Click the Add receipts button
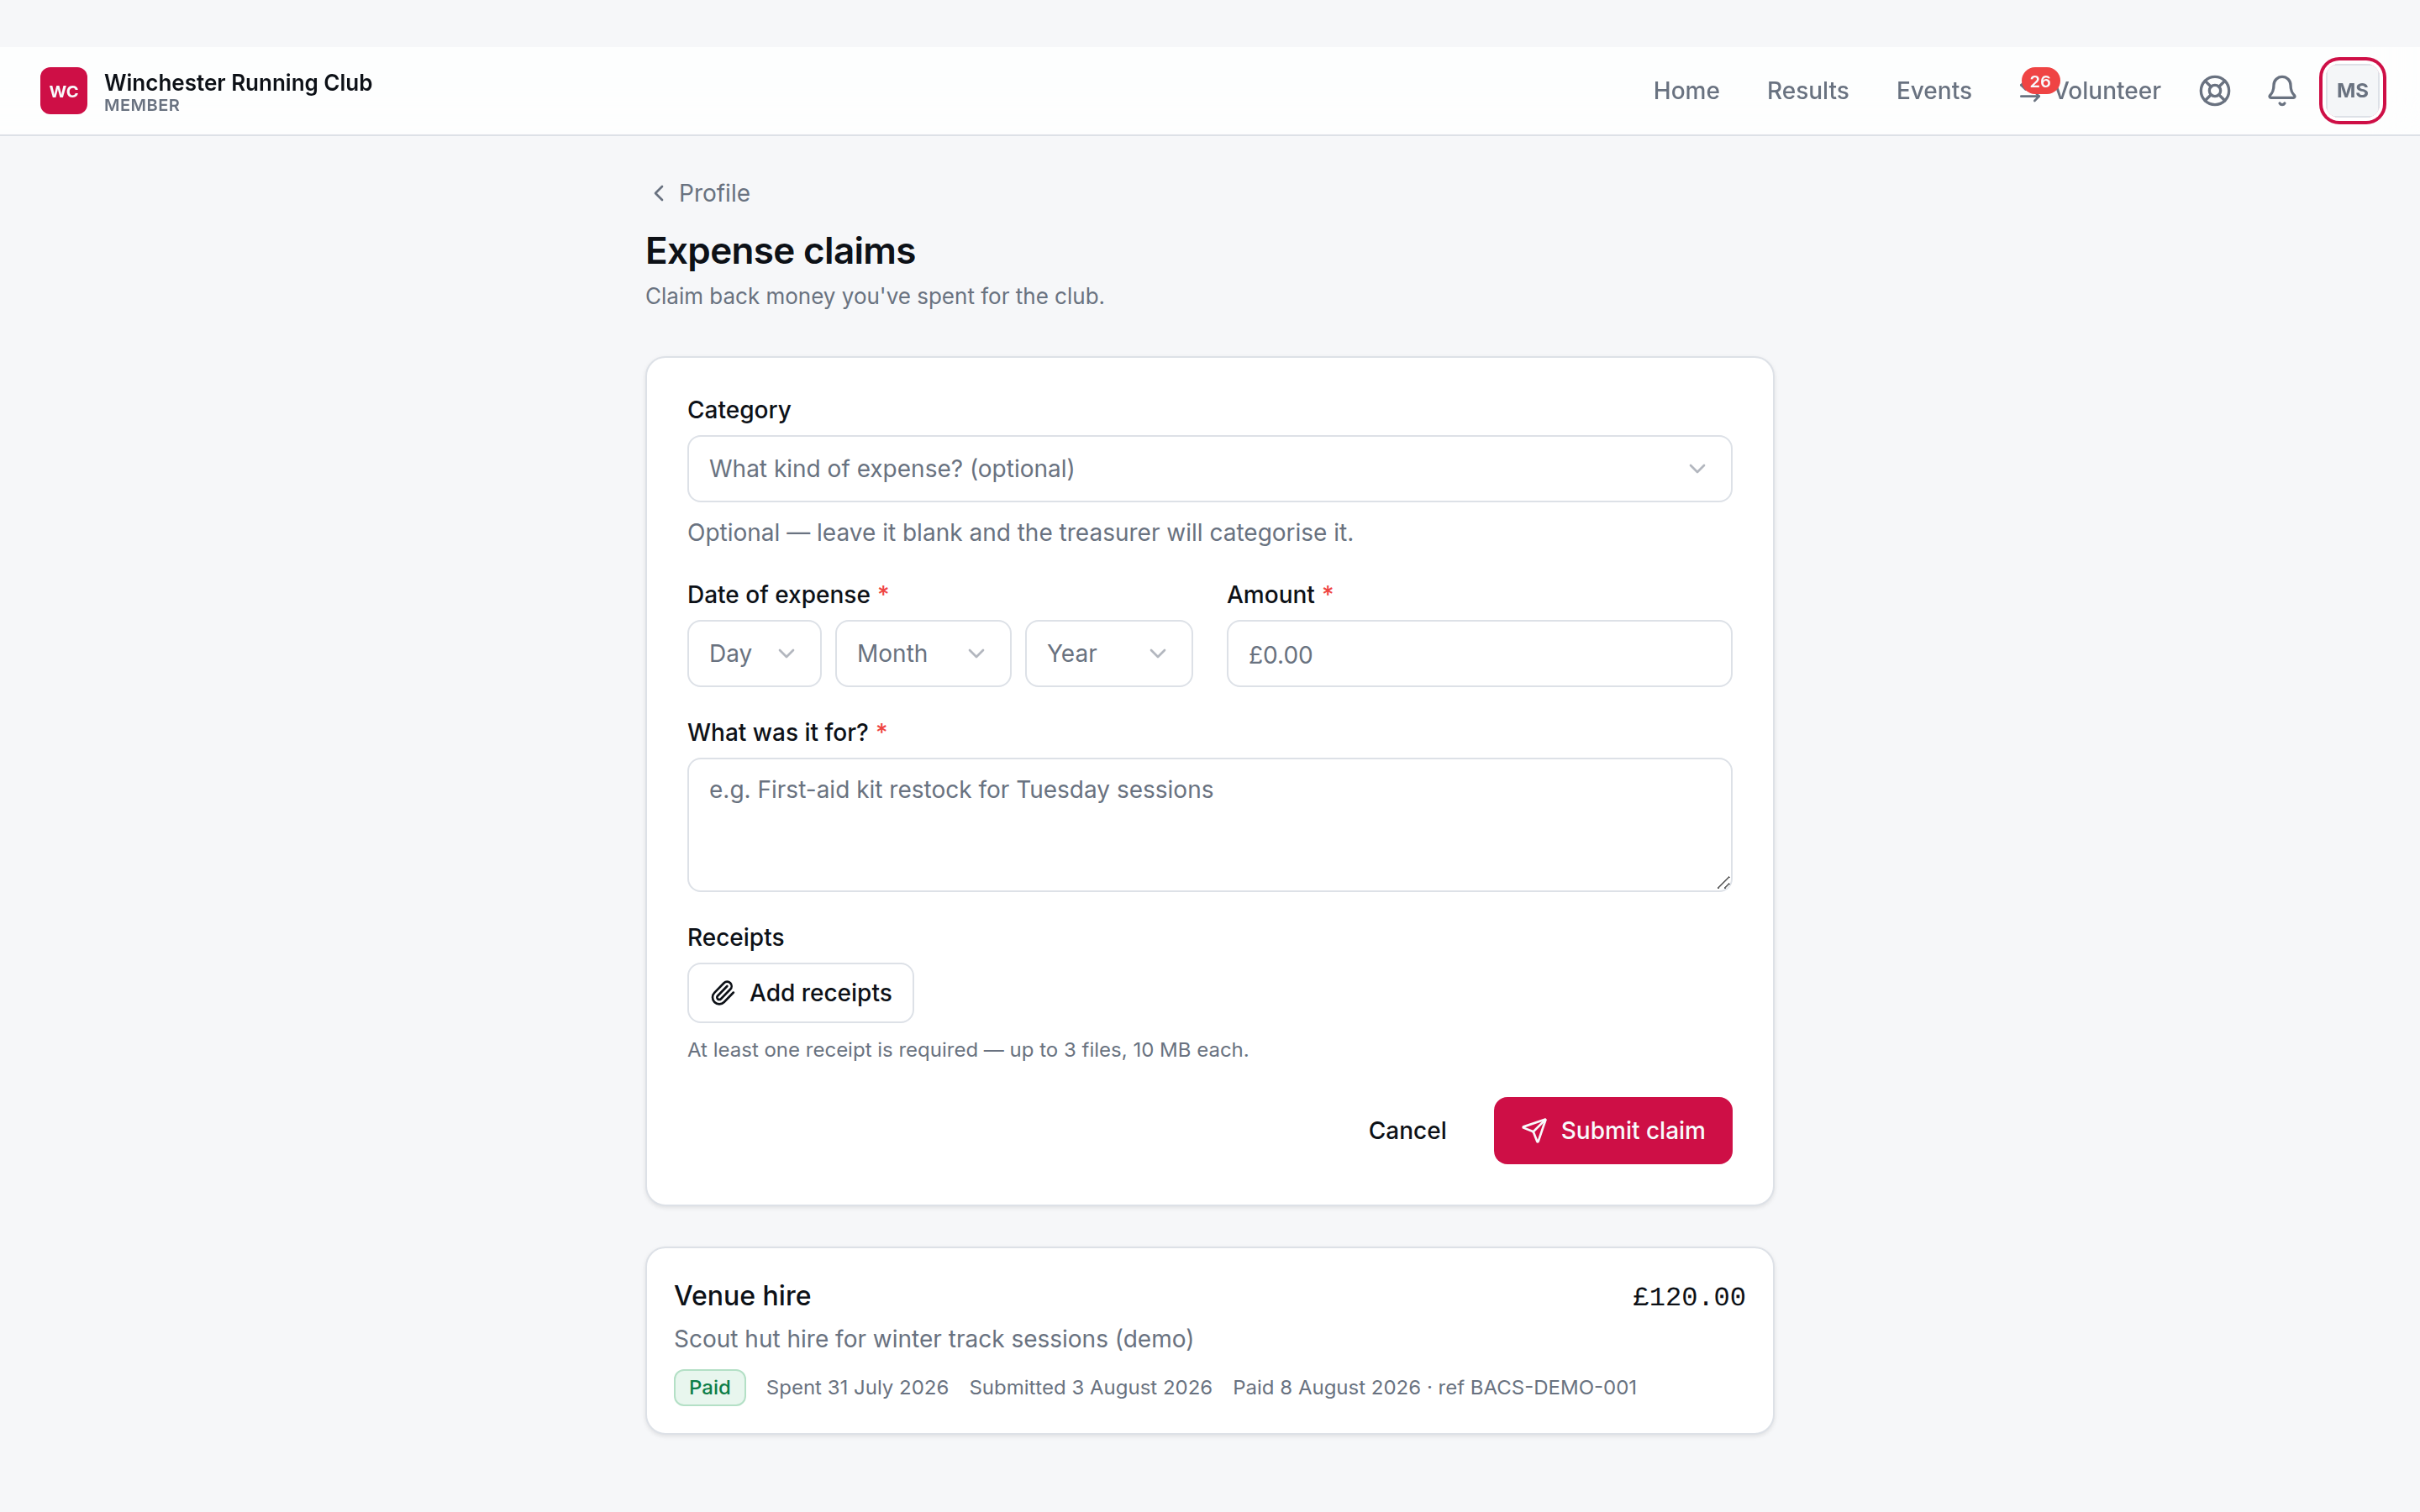This screenshot has width=2420, height=1512. (800, 993)
